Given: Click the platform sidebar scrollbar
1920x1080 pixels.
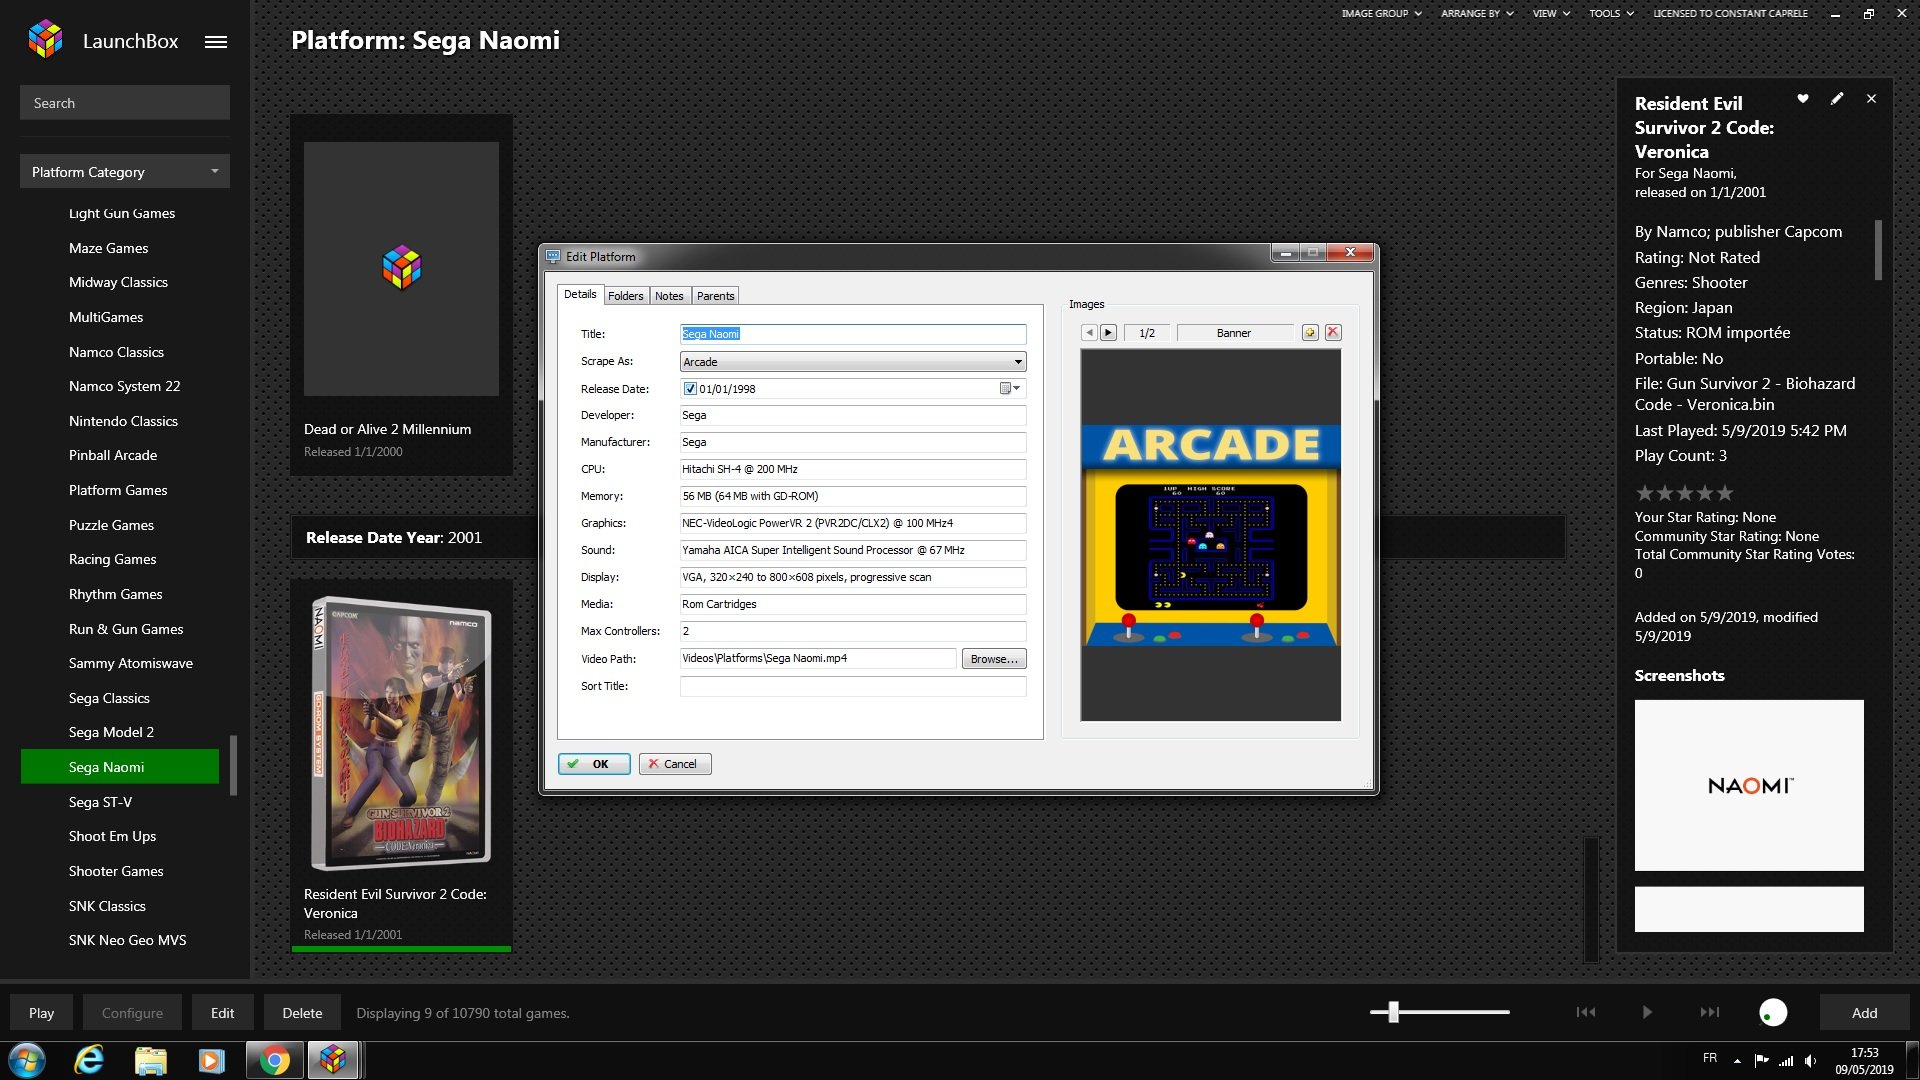Looking at the screenshot, I should pyautogui.click(x=233, y=765).
